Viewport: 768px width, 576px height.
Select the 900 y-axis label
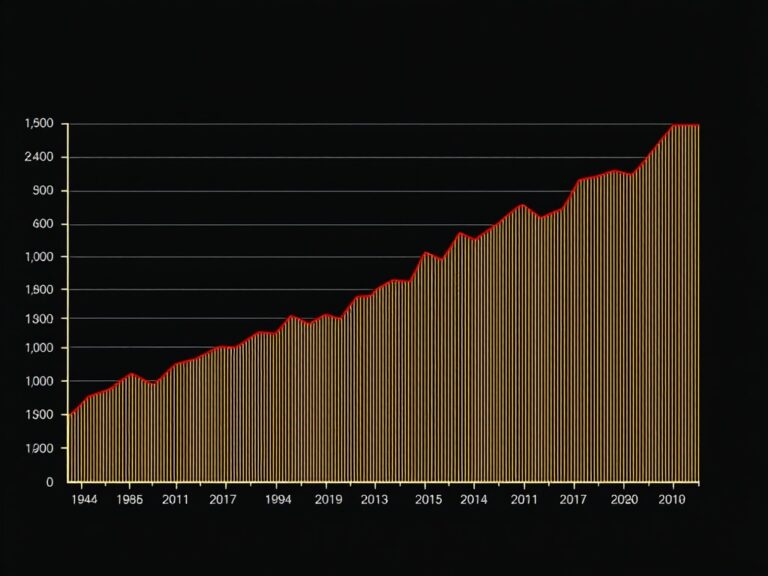[x=43, y=191]
